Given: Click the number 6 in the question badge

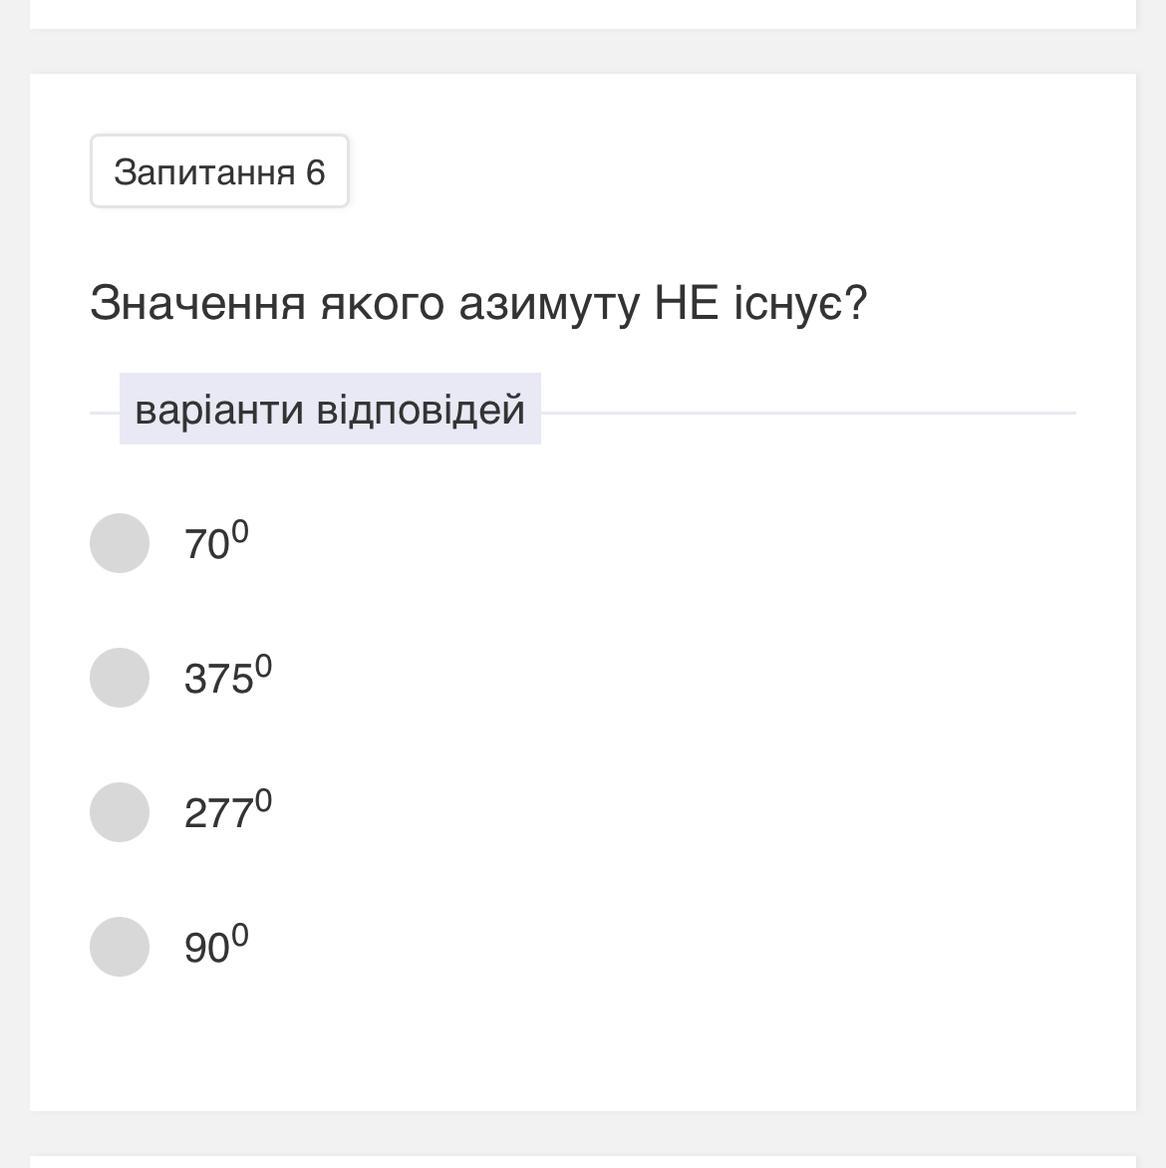Looking at the screenshot, I should (316, 172).
